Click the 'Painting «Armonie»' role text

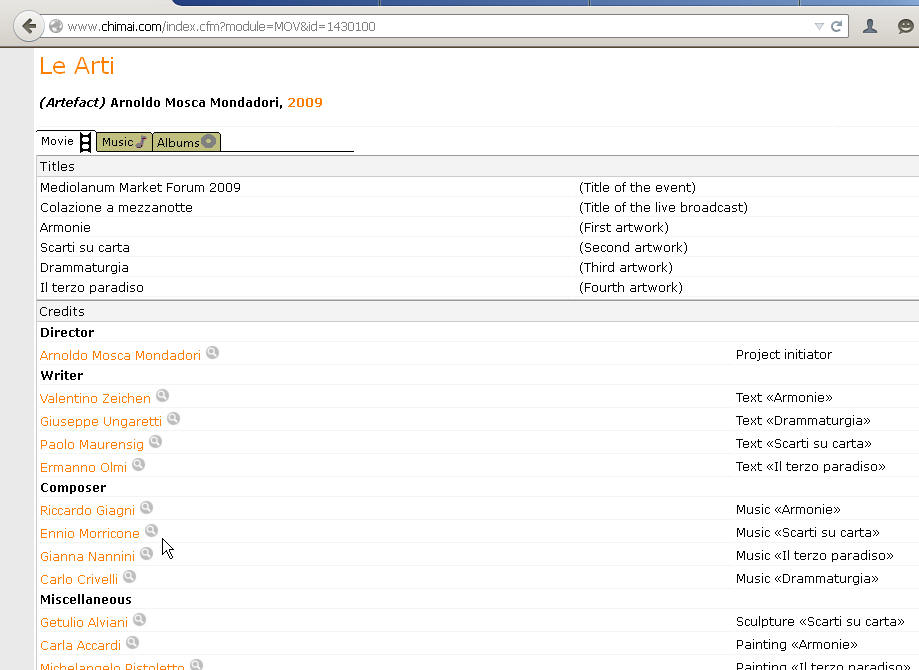click(x=797, y=645)
